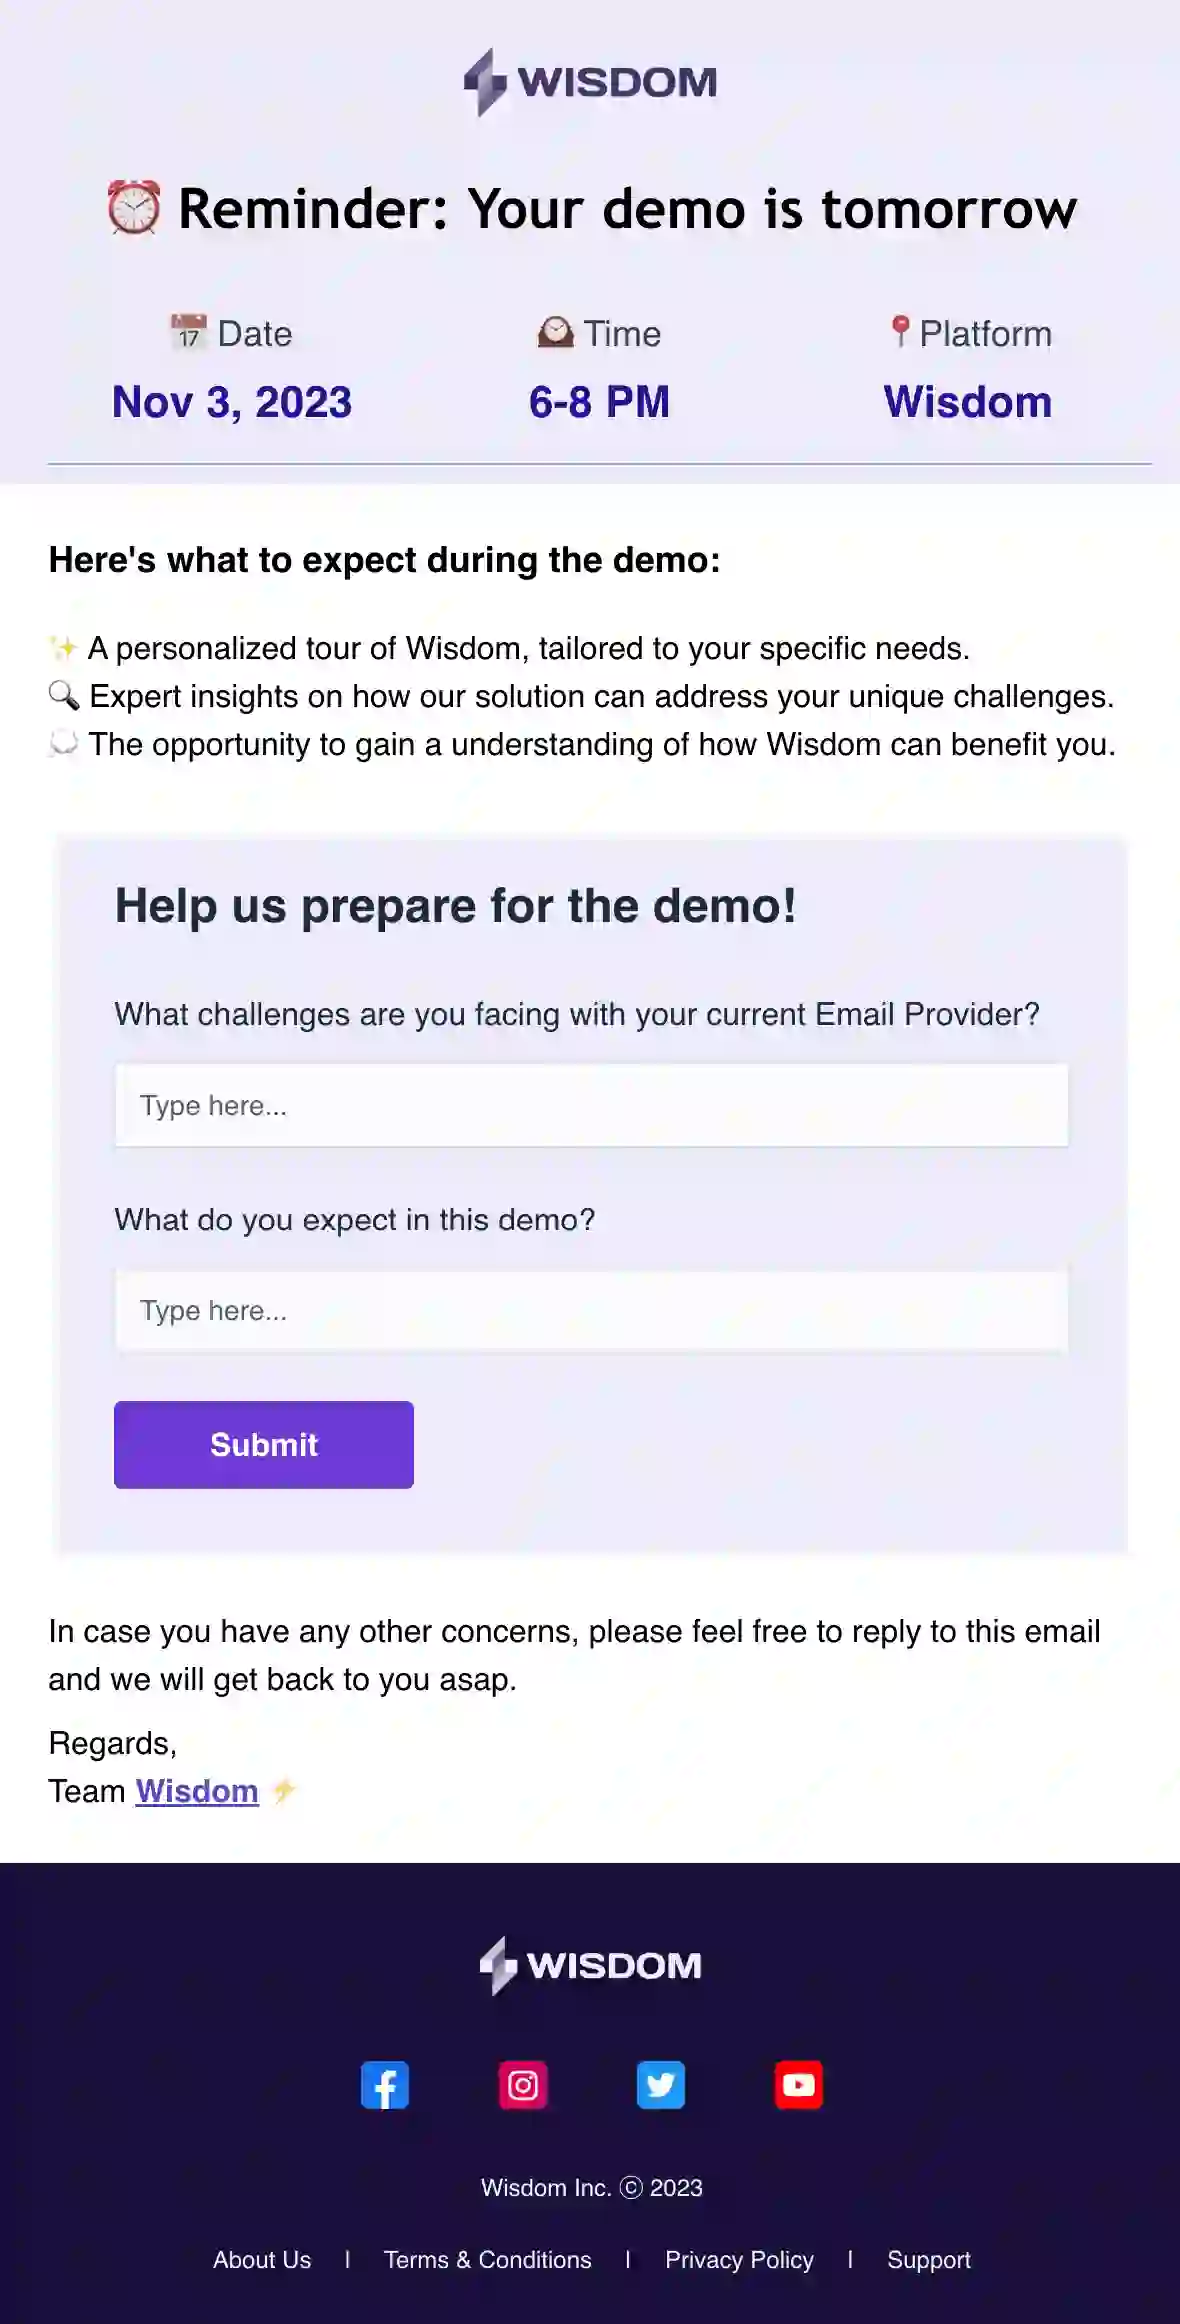Open the Support page
This screenshot has width=1180, height=2324.
coord(928,2260)
